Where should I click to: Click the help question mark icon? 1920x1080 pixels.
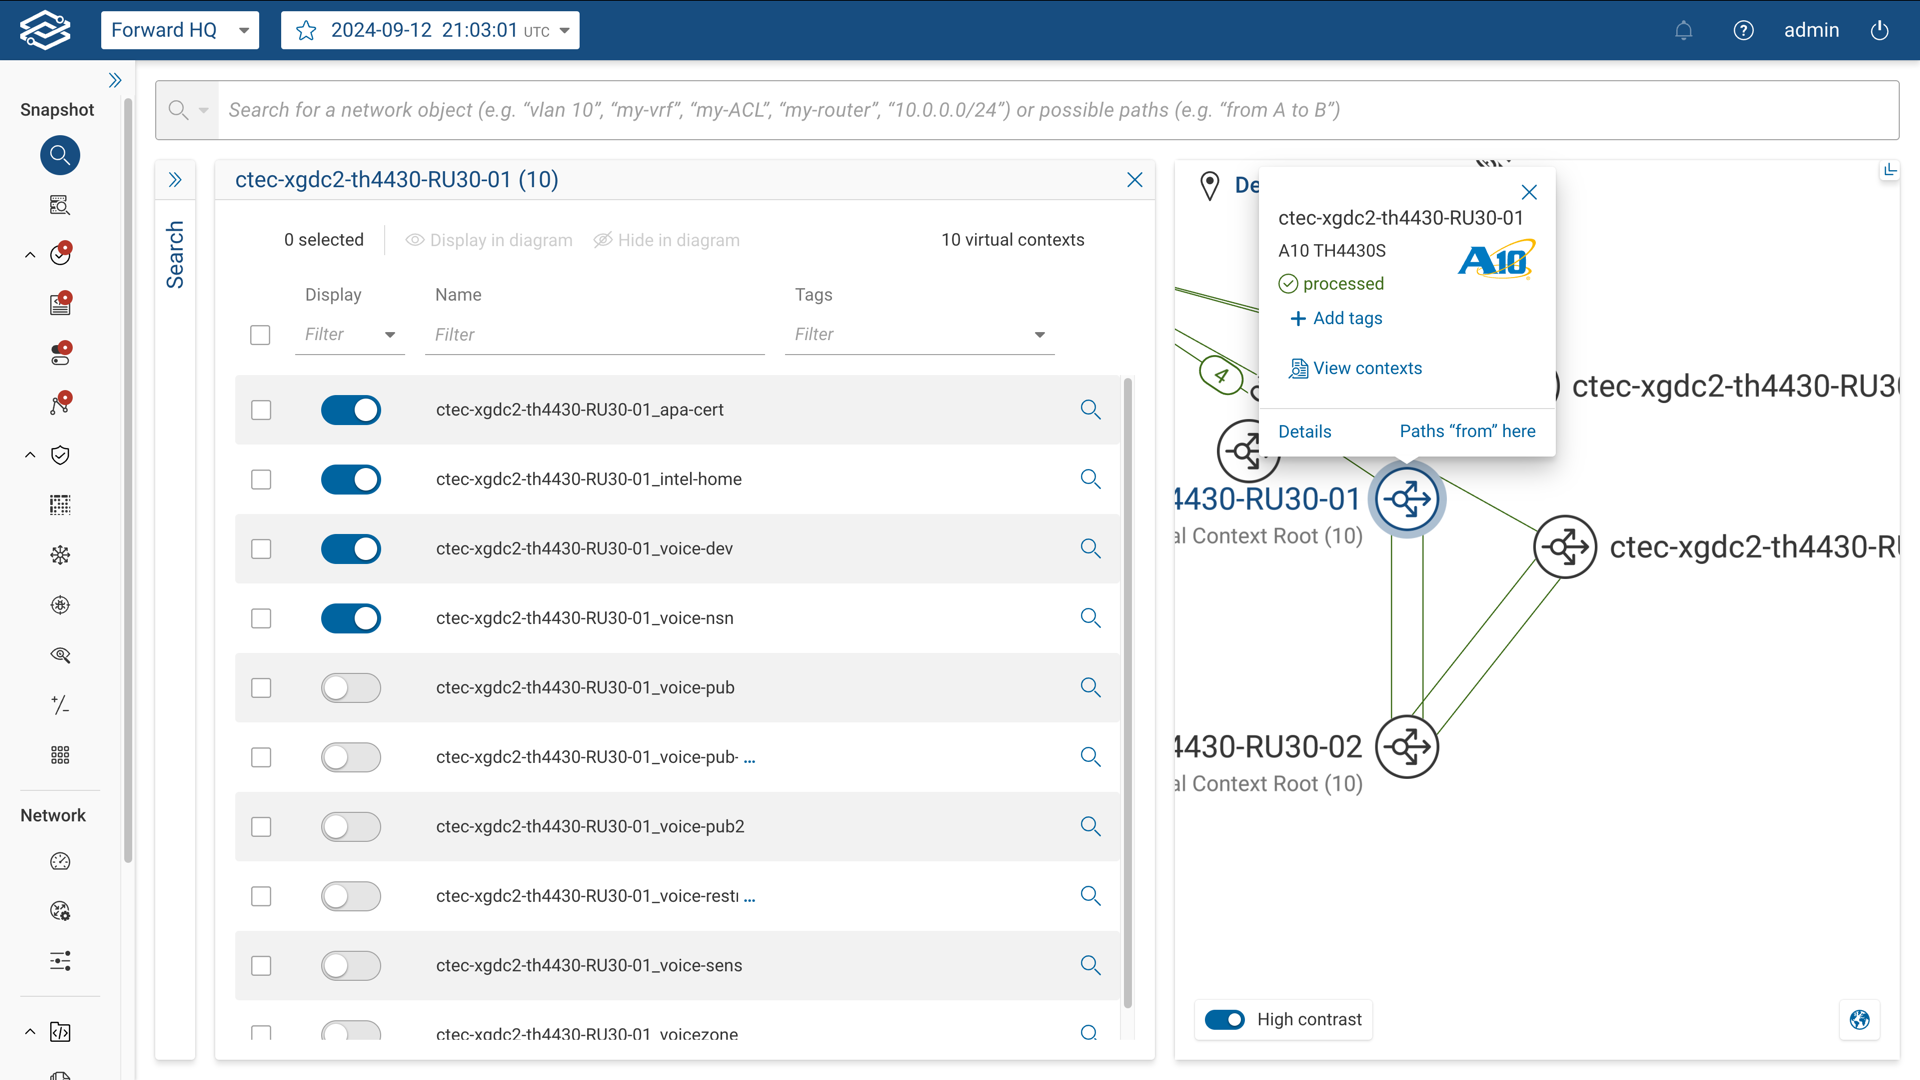pyautogui.click(x=1744, y=30)
